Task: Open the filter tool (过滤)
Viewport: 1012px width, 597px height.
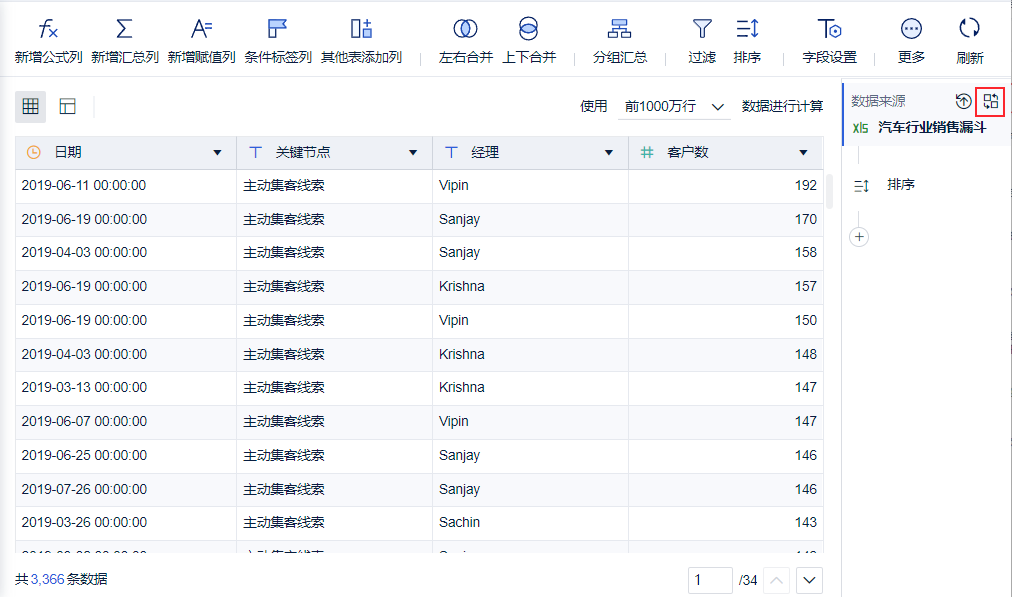Action: [702, 41]
